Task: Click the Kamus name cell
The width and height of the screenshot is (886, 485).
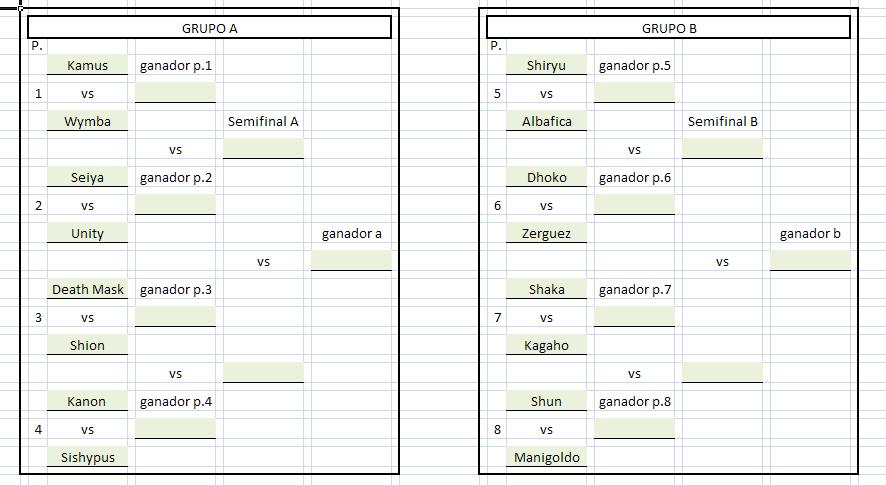Action: tap(87, 65)
